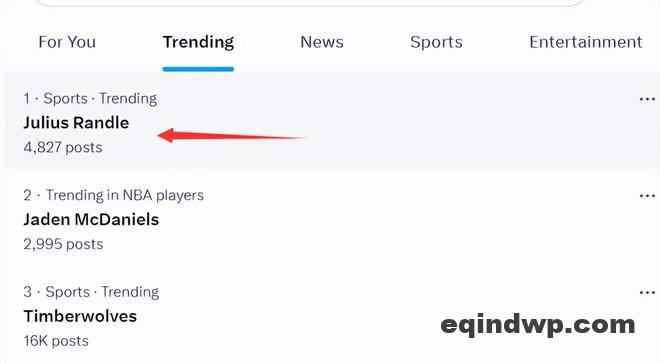Open the Timberwolves trending topic

point(80,316)
